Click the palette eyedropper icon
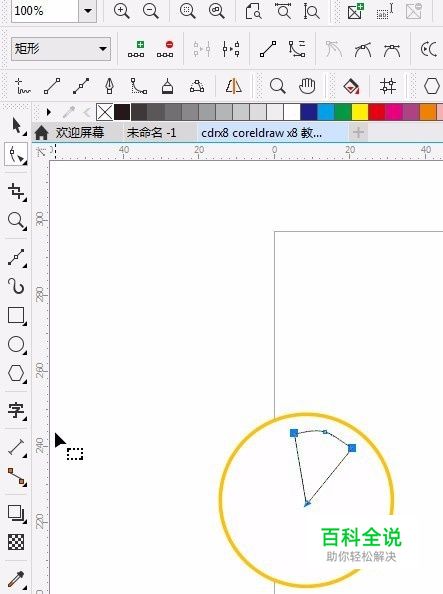 tap(69, 112)
